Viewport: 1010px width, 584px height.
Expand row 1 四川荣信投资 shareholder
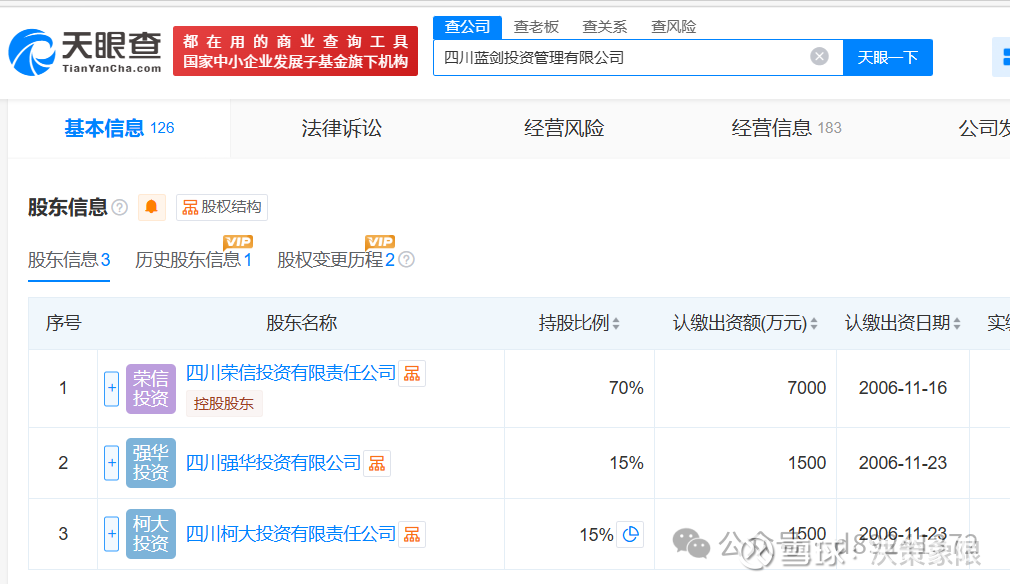[x=111, y=388]
